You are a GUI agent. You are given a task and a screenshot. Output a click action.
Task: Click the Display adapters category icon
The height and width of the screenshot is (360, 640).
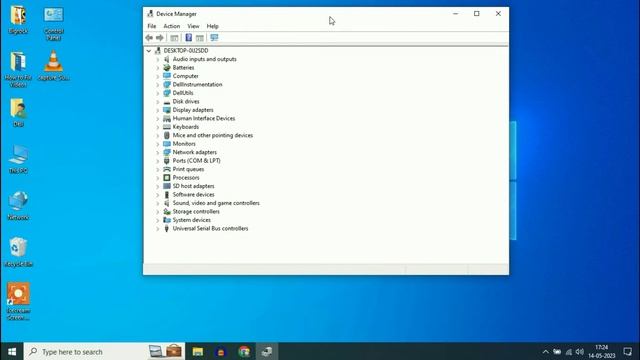click(x=167, y=110)
